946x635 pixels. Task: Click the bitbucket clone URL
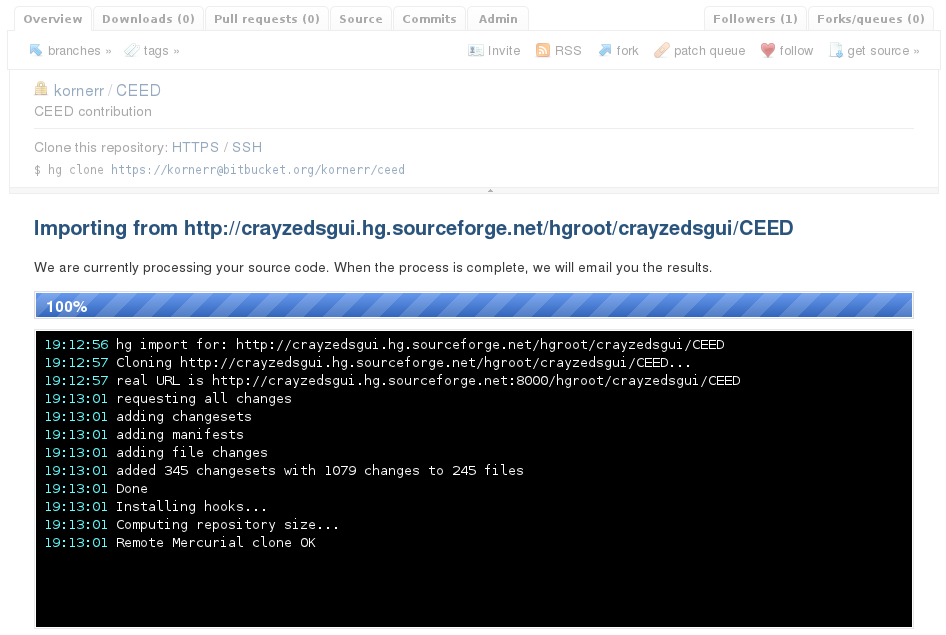point(258,169)
